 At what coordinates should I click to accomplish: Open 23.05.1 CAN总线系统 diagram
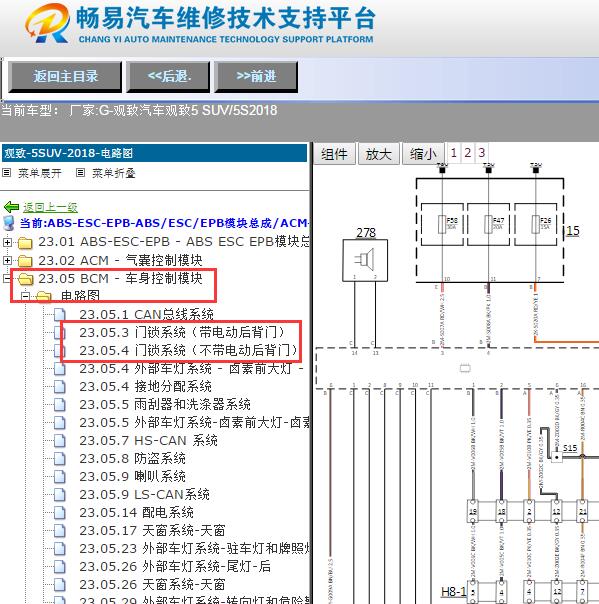(146, 314)
